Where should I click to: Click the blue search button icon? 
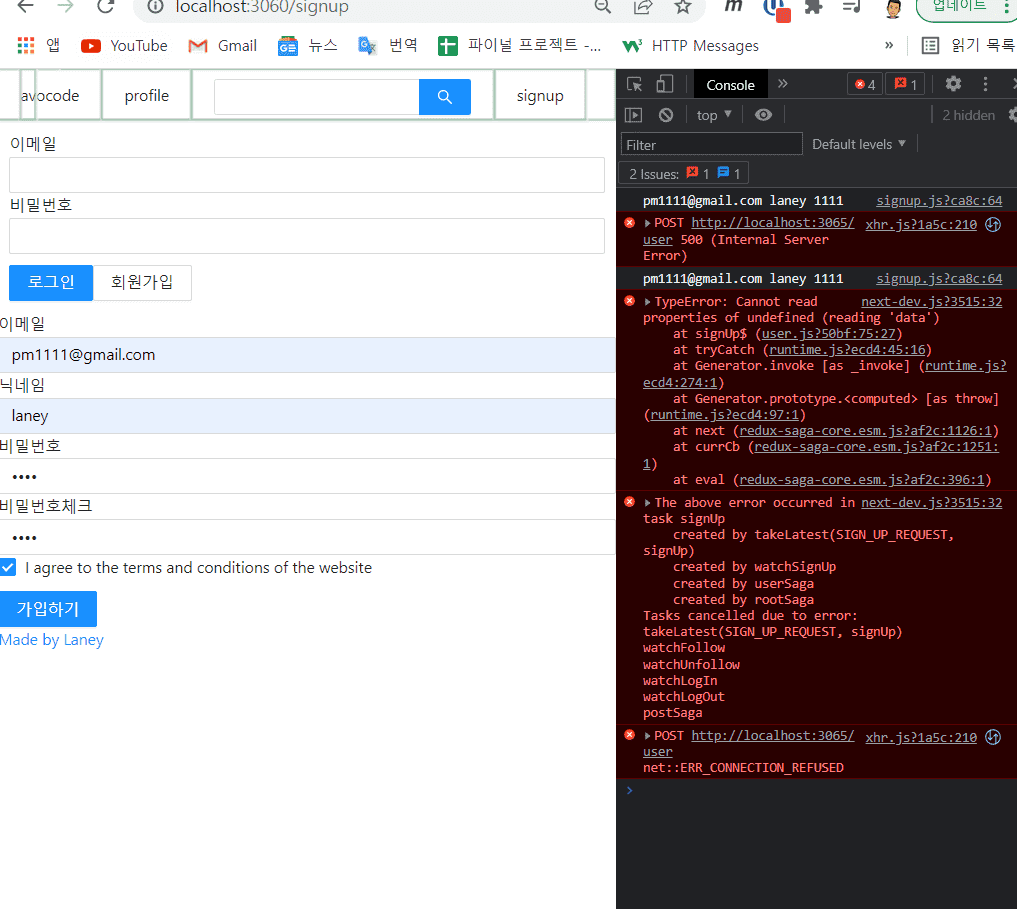[x=444, y=97]
